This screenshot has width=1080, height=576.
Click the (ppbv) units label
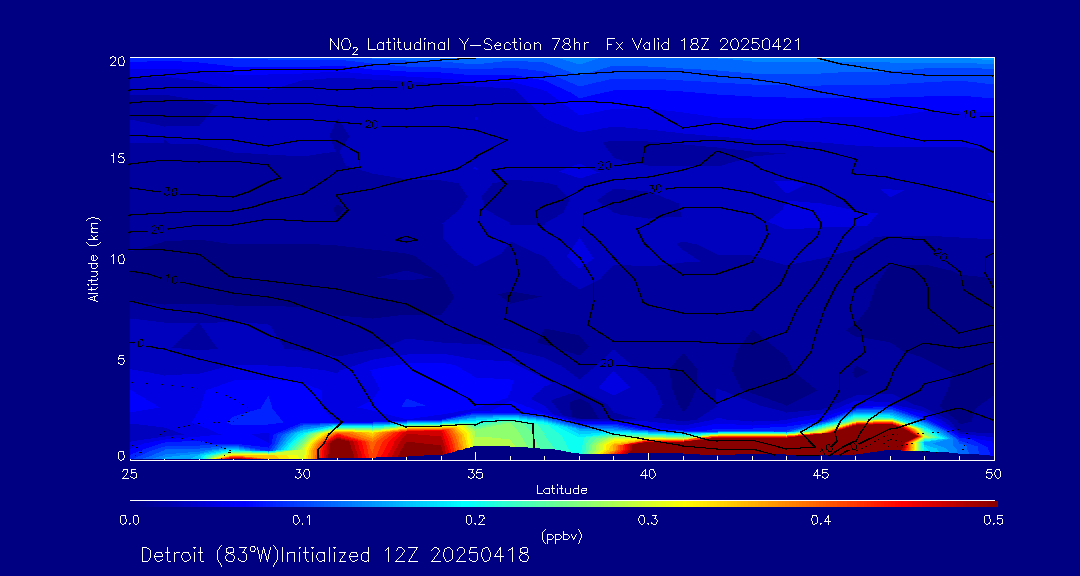tap(561, 536)
